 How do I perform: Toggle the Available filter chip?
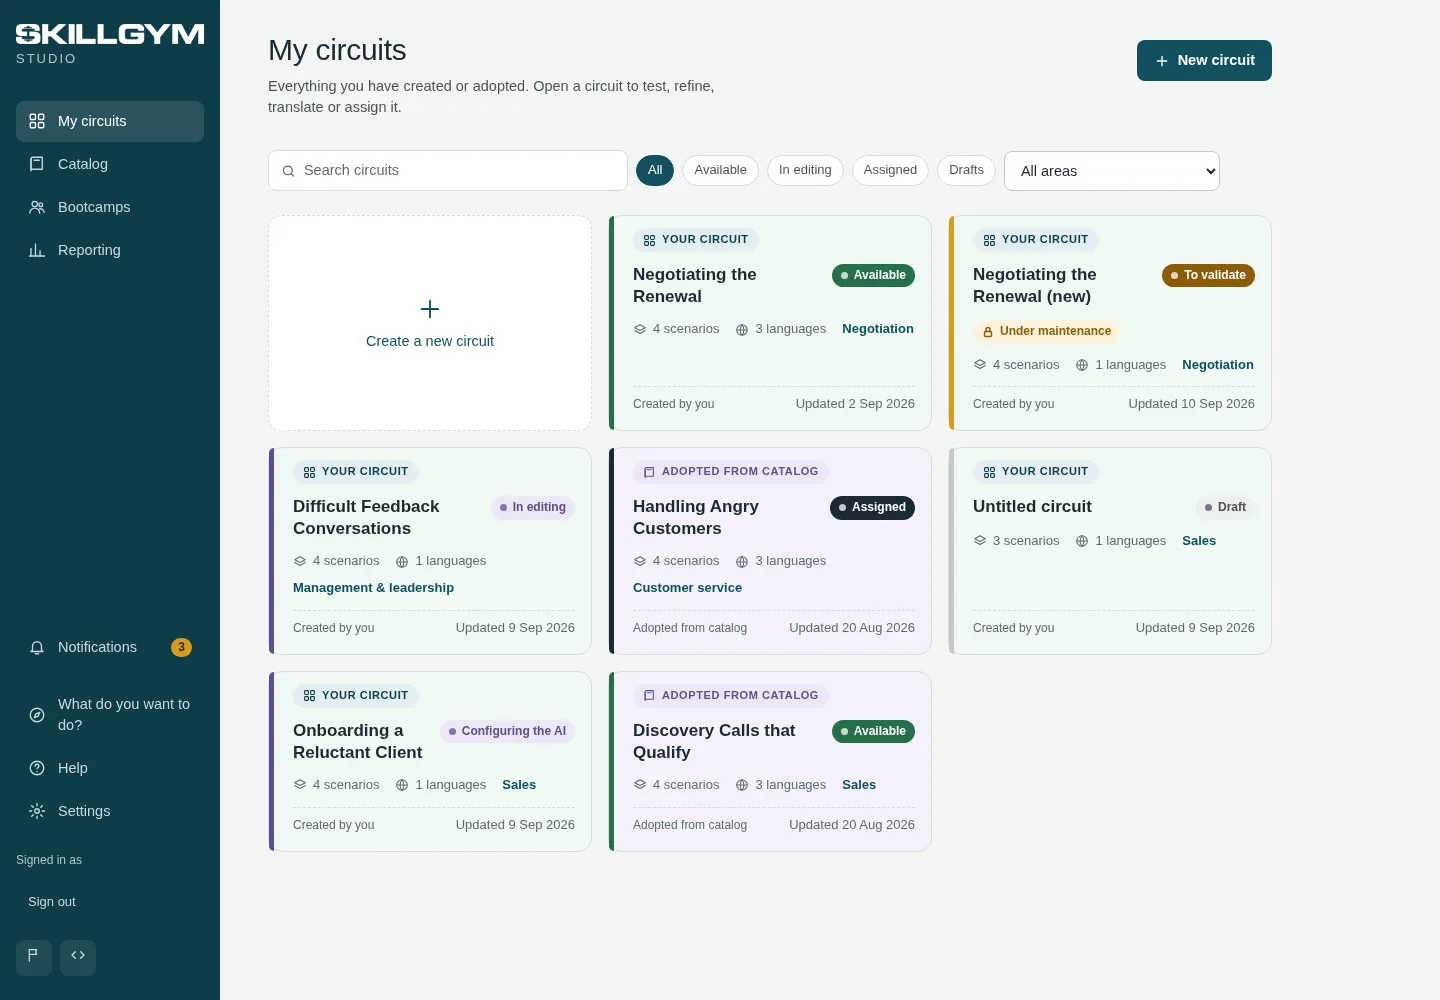pos(720,170)
